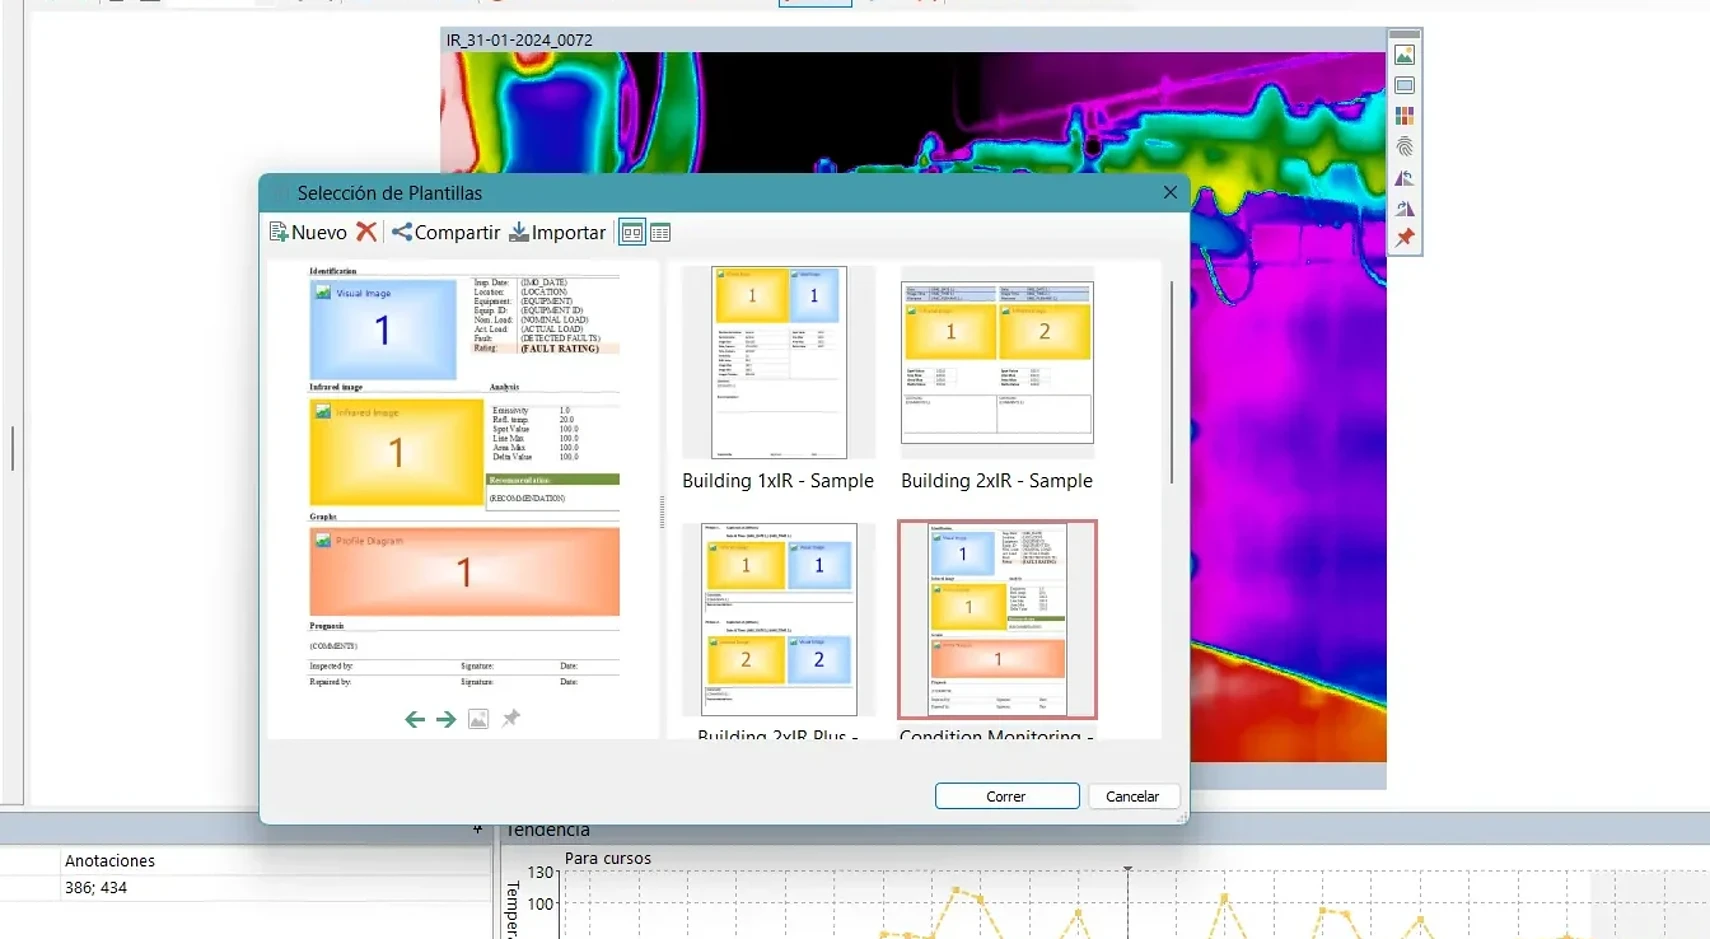
Task: Click the large template preview page
Action: coord(464,478)
